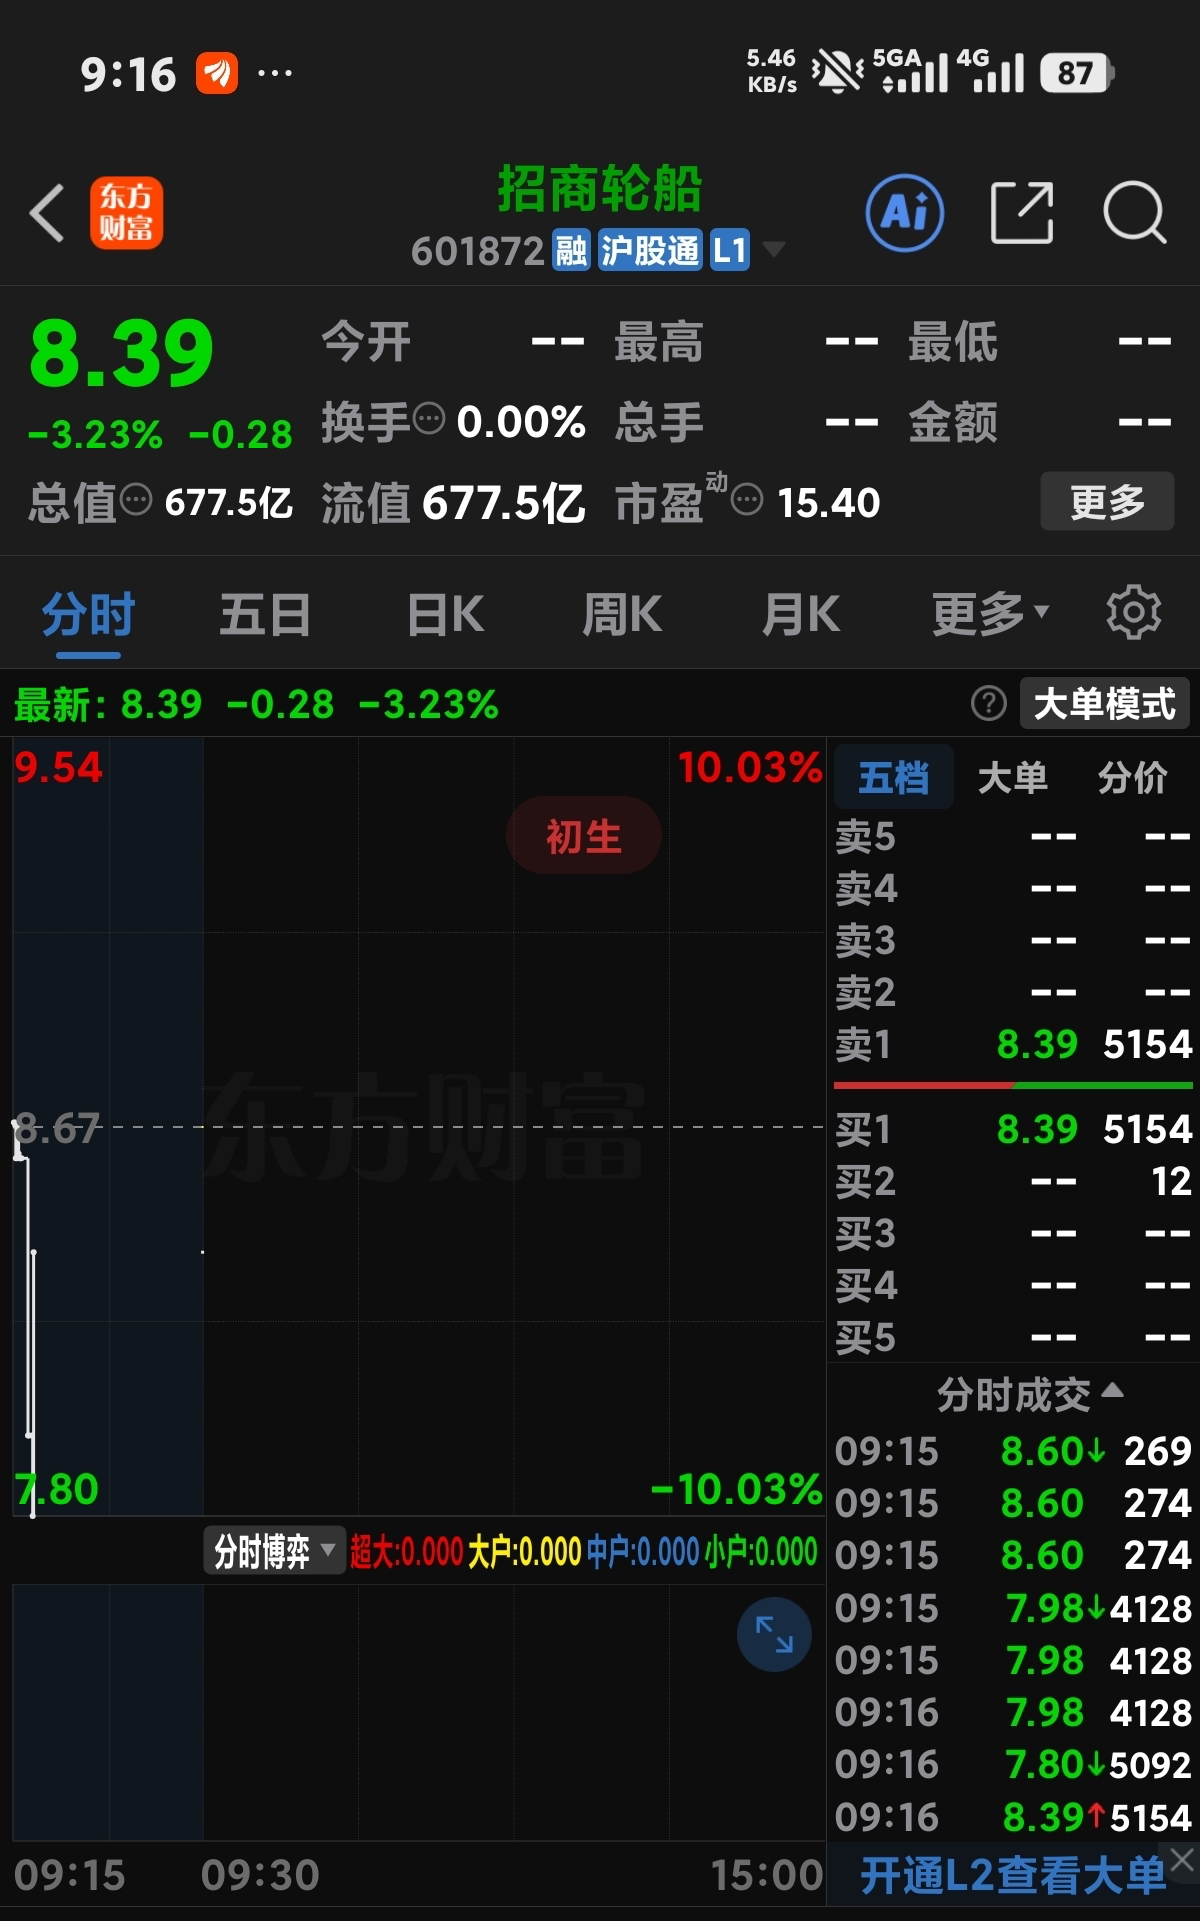Screen dimensions: 1200x1921
Task: Tap the 大户:0.000 value
Action: 525,1552
